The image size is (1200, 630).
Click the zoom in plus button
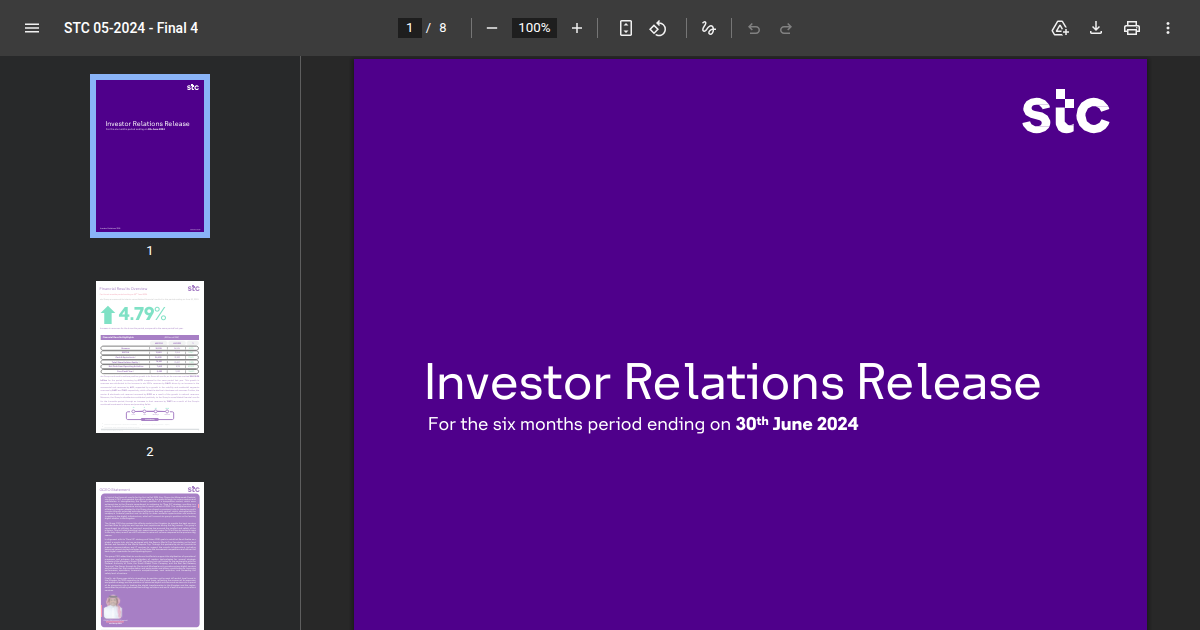click(x=577, y=28)
